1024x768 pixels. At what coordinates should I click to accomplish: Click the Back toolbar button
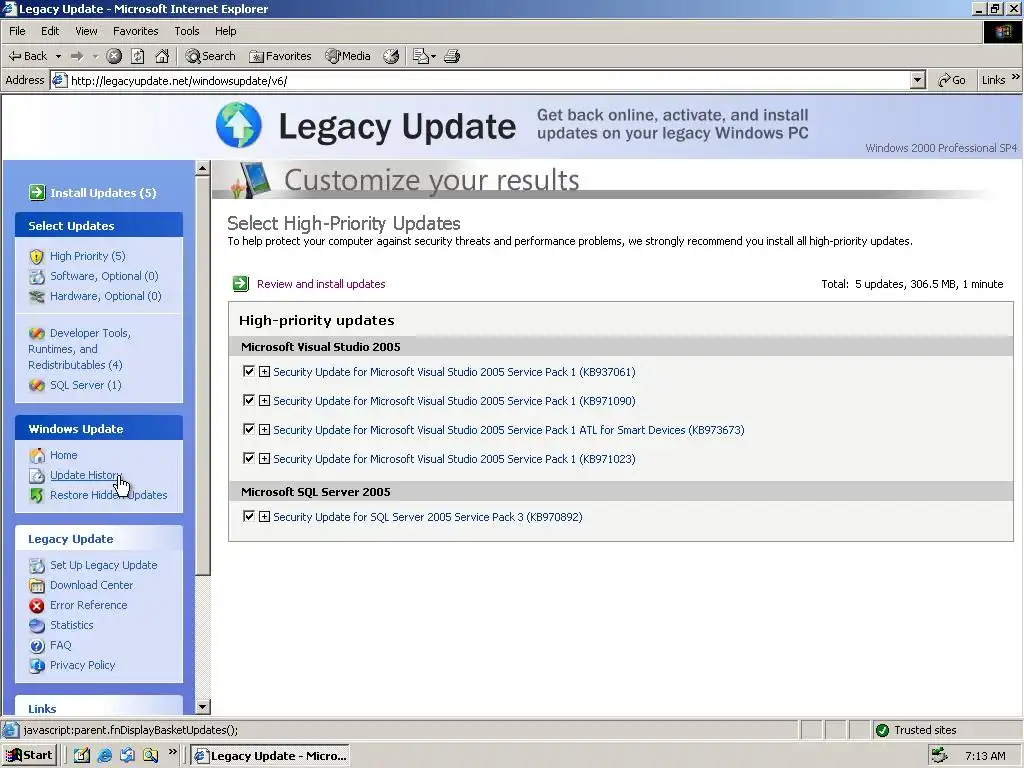coord(27,56)
